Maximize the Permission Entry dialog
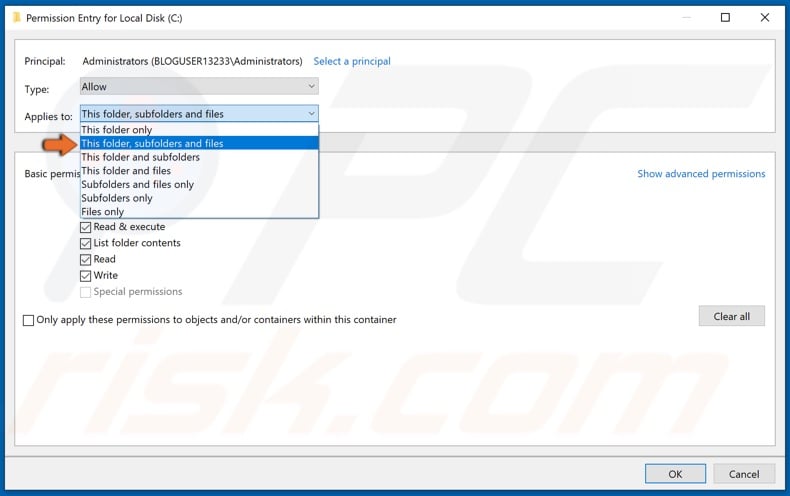790x496 pixels. [x=726, y=18]
